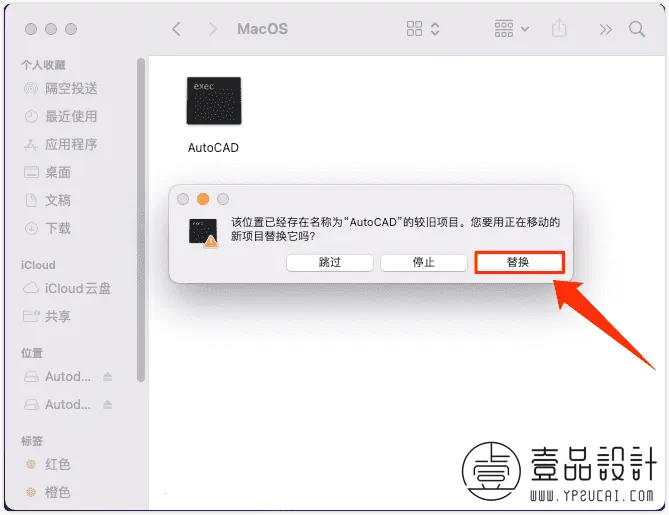
Task: Click the Applications sidebar icon
Action: click(x=31, y=145)
